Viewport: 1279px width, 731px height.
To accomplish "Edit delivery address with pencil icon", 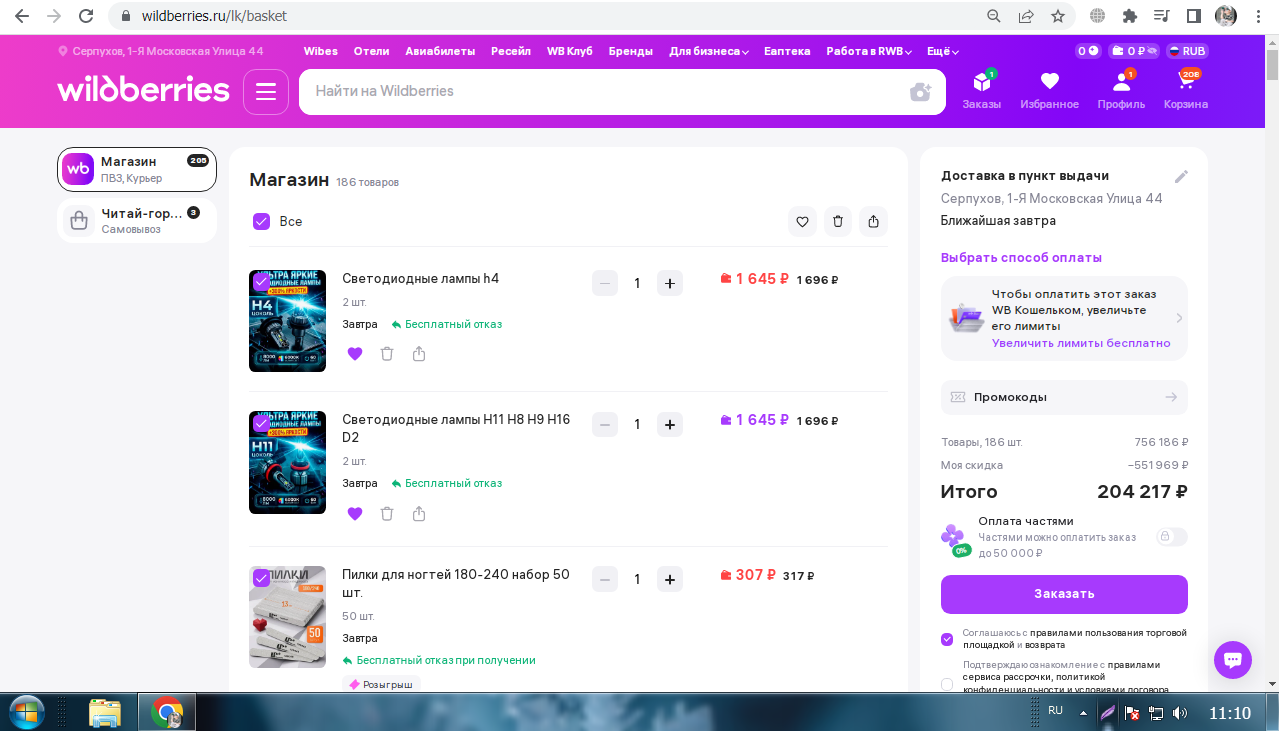I will coord(1181,176).
